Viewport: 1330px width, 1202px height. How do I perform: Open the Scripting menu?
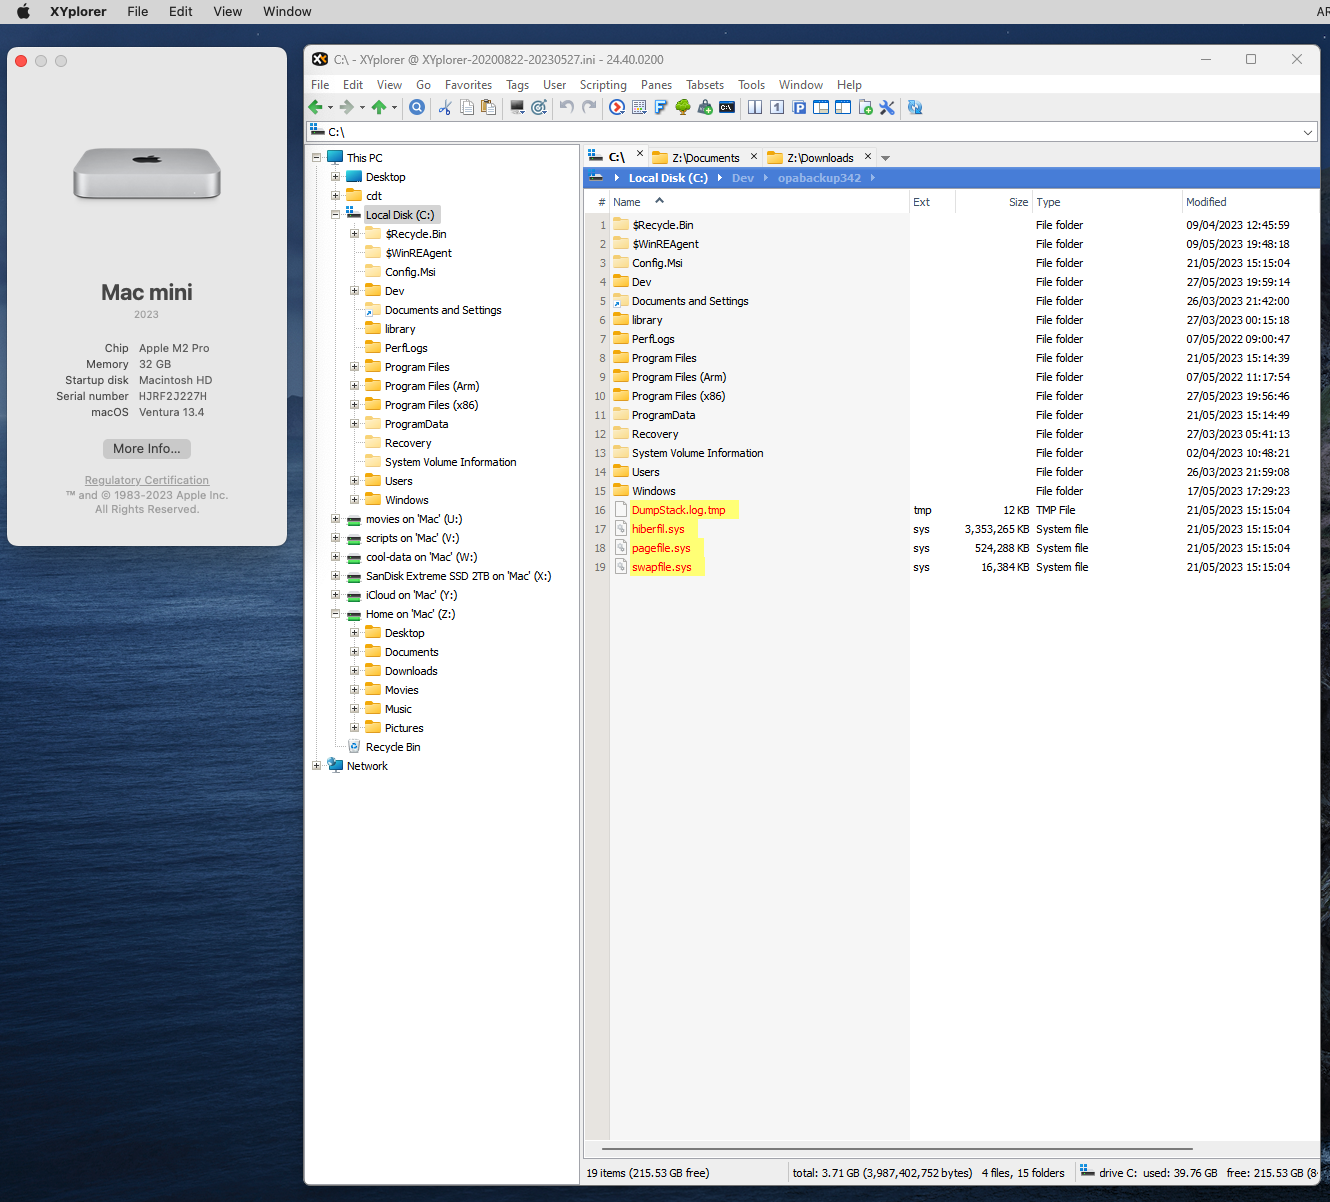[603, 85]
